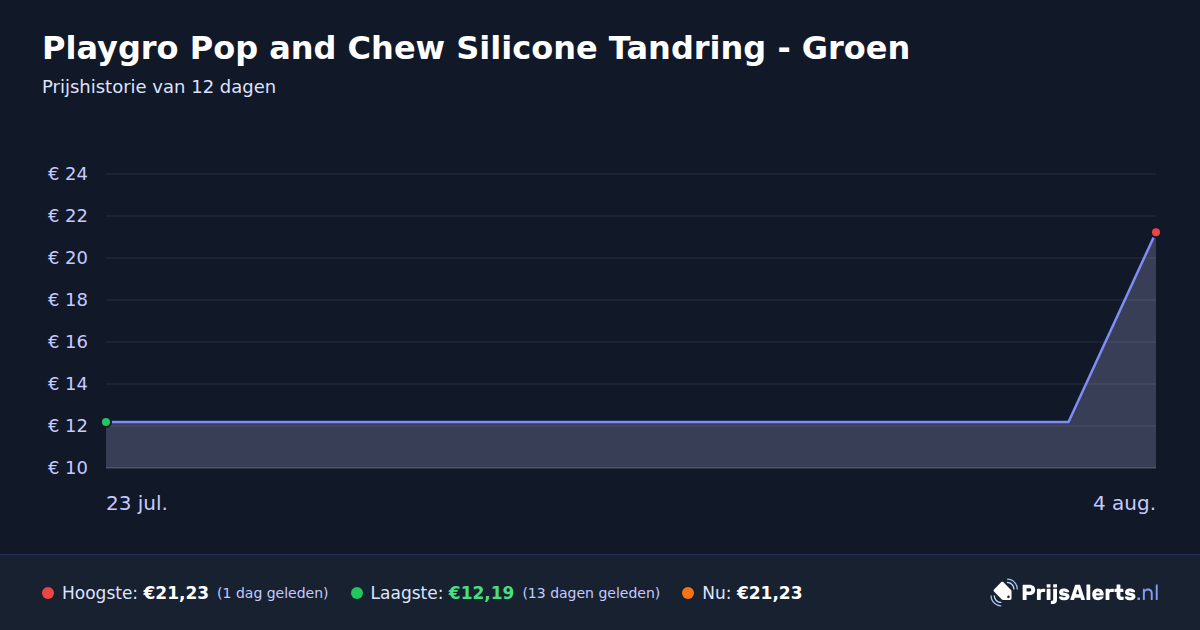Screen dimensions: 1200x630
Task: Click the Laagste €12,19 price value
Action: click(481, 593)
